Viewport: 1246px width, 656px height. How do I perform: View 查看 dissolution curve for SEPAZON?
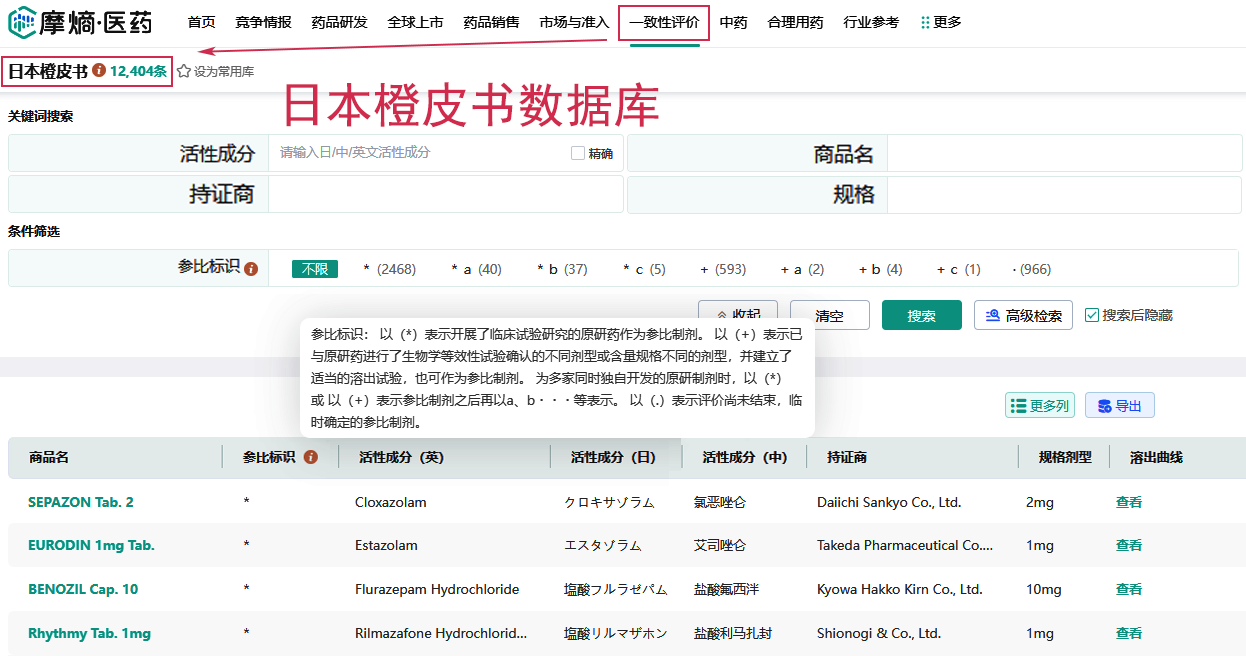pyautogui.click(x=1129, y=502)
